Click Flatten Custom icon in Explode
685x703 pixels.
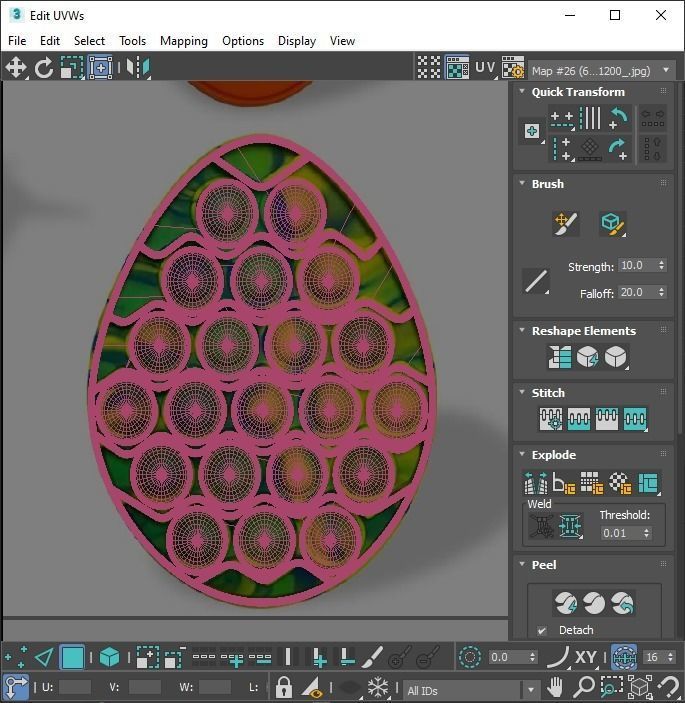click(x=648, y=482)
